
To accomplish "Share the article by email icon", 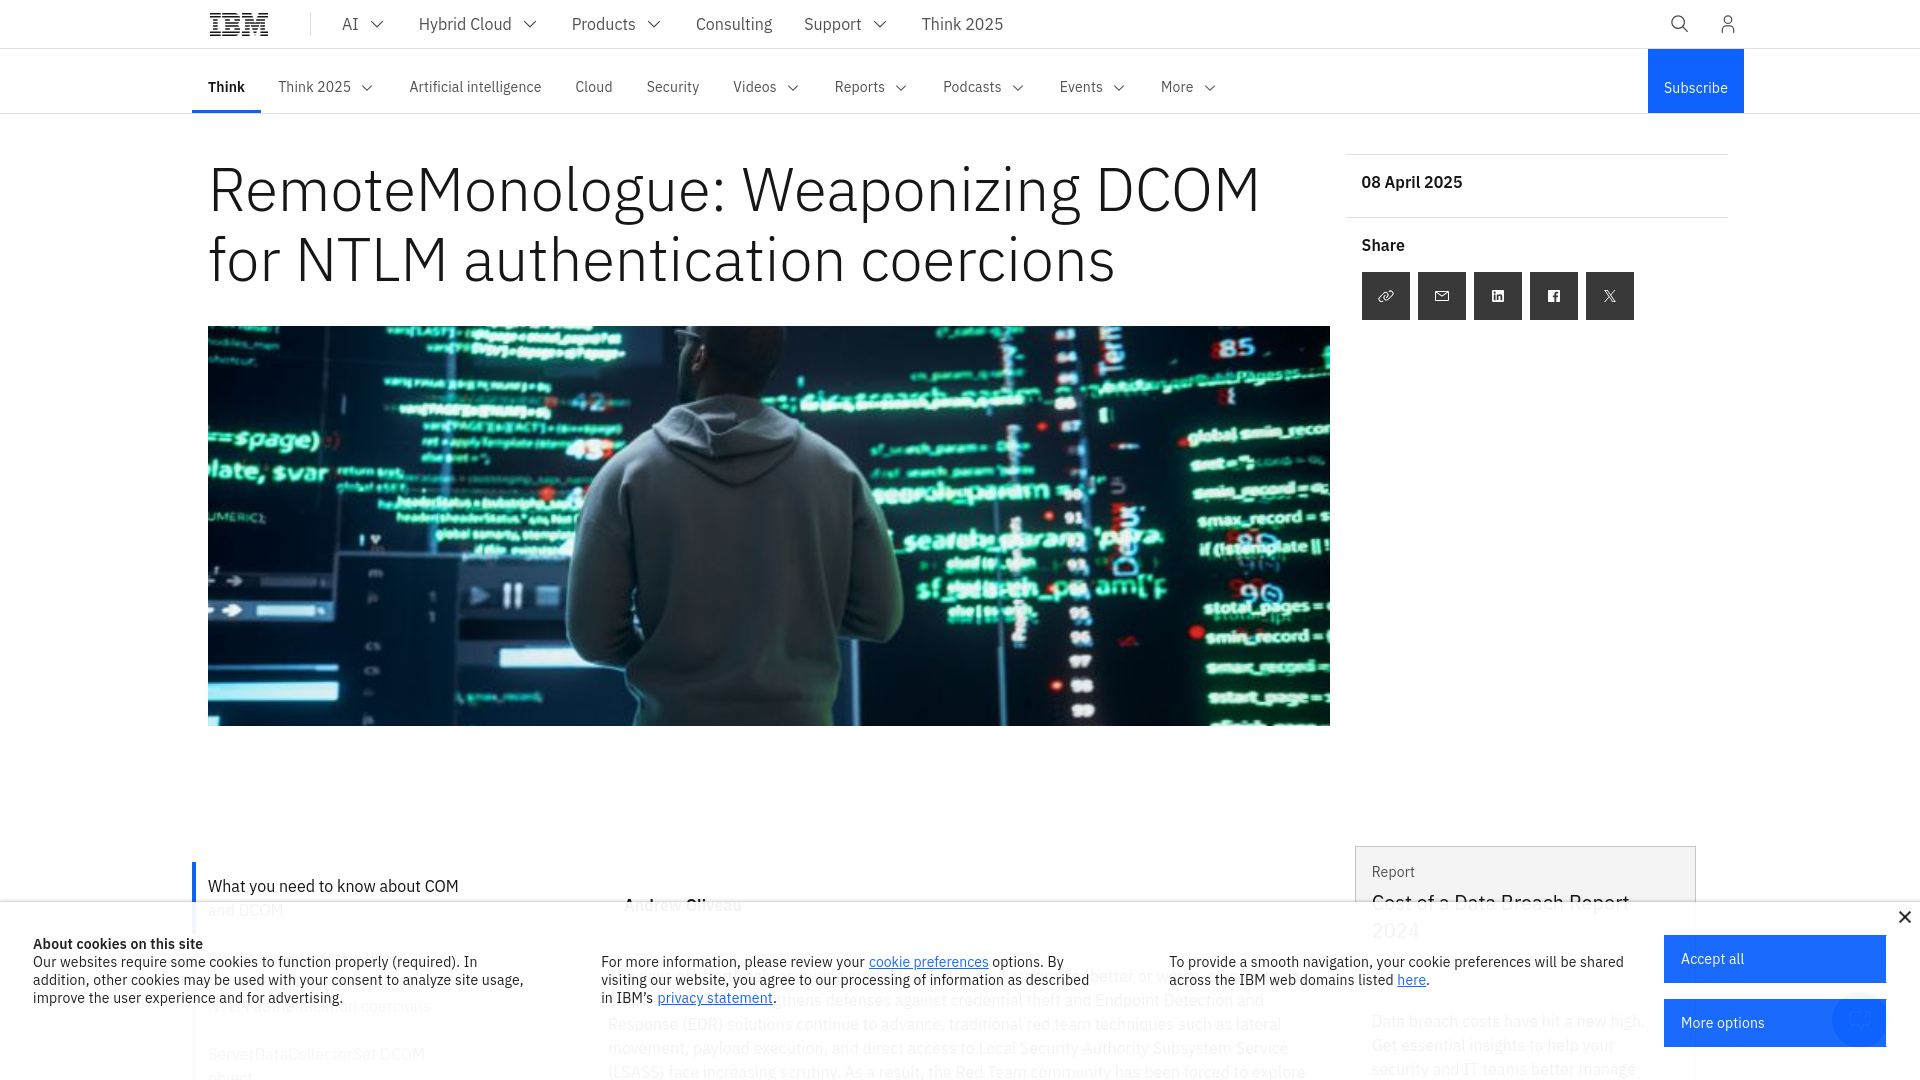I will point(1442,296).
